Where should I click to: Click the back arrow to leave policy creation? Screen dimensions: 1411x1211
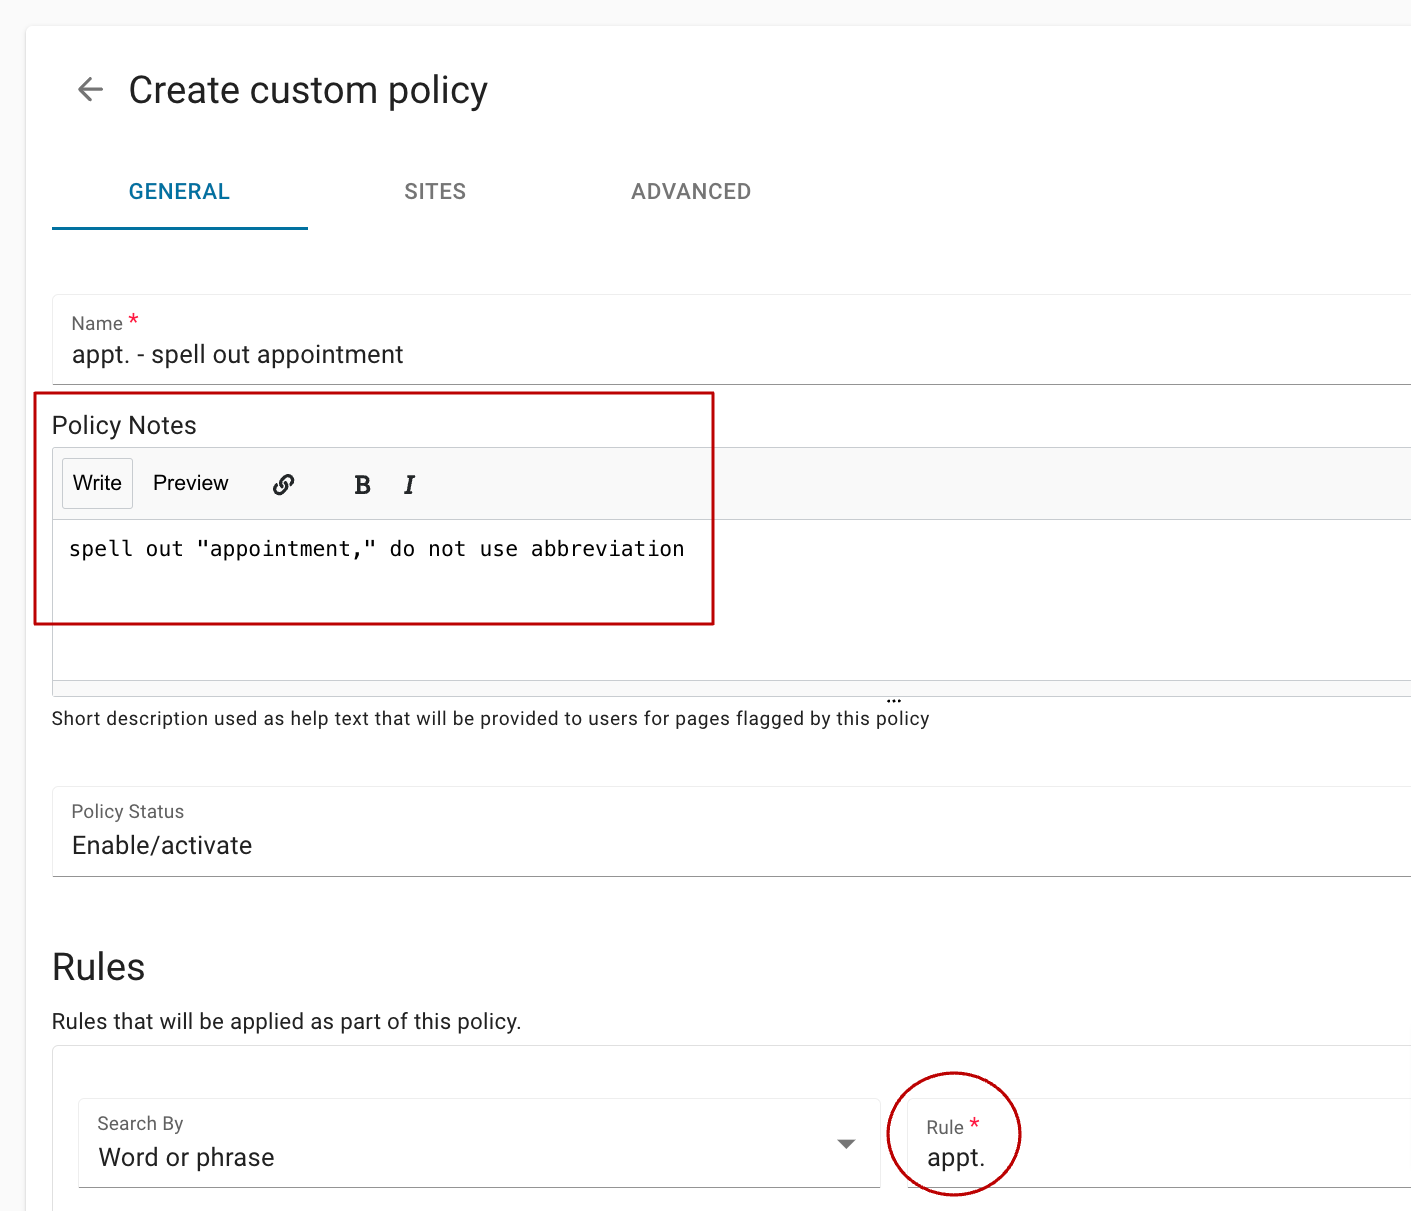point(90,89)
